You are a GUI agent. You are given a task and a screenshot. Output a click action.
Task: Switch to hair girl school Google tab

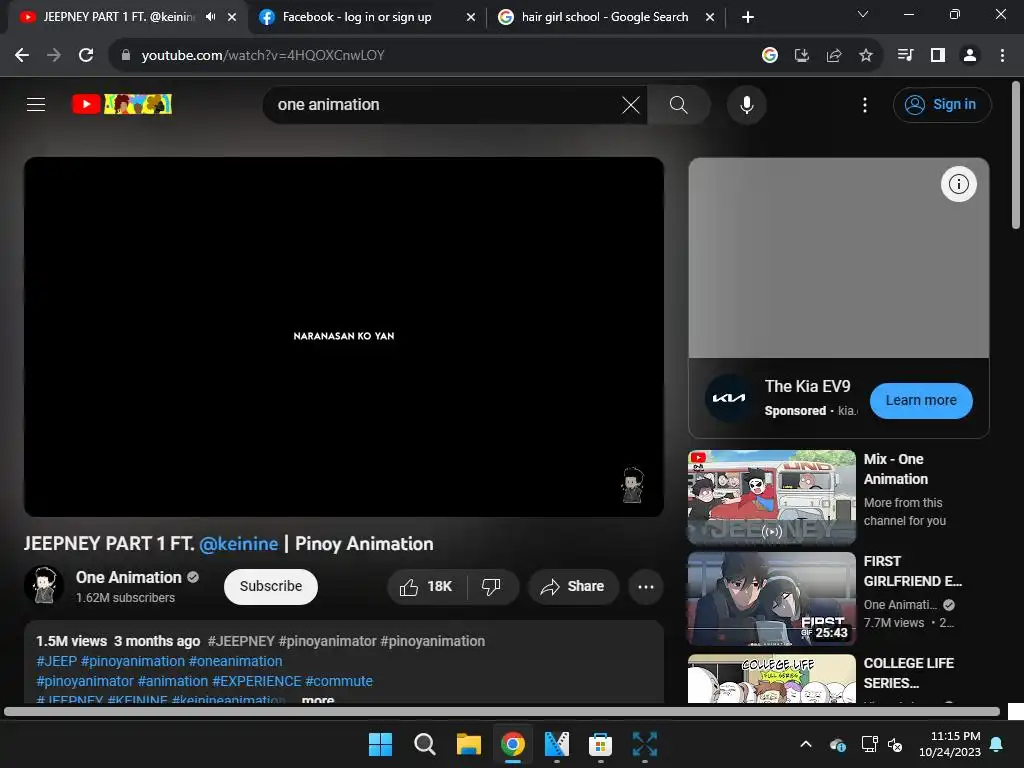click(605, 17)
